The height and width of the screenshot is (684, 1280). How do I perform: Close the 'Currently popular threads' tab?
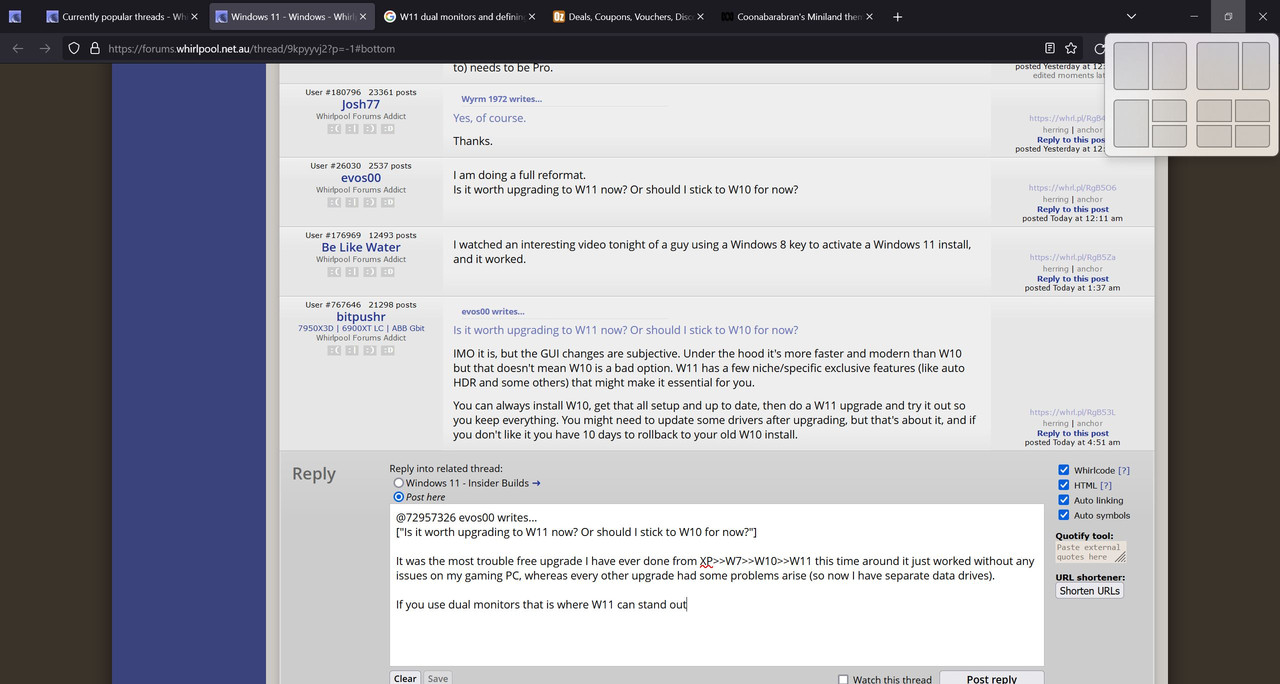coord(194,17)
